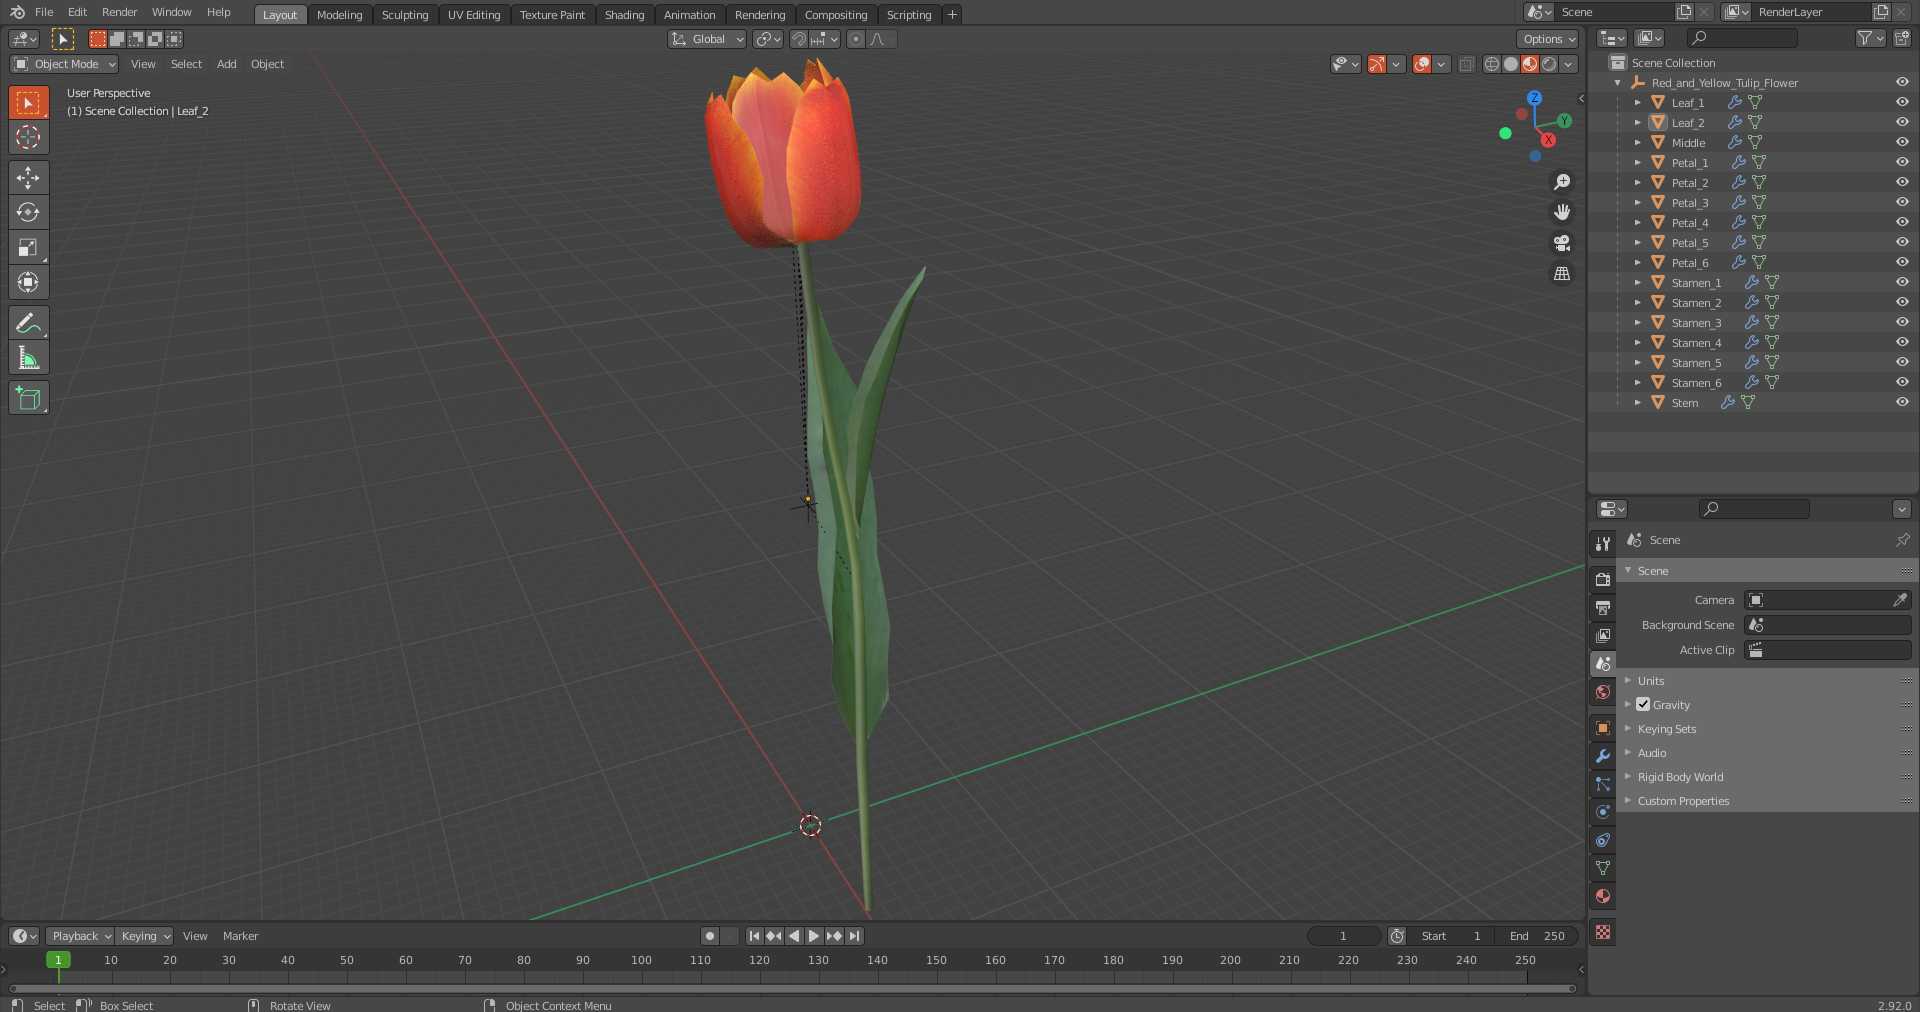This screenshot has width=1920, height=1012.
Task: Jump to the end frame
Action: coord(854,936)
